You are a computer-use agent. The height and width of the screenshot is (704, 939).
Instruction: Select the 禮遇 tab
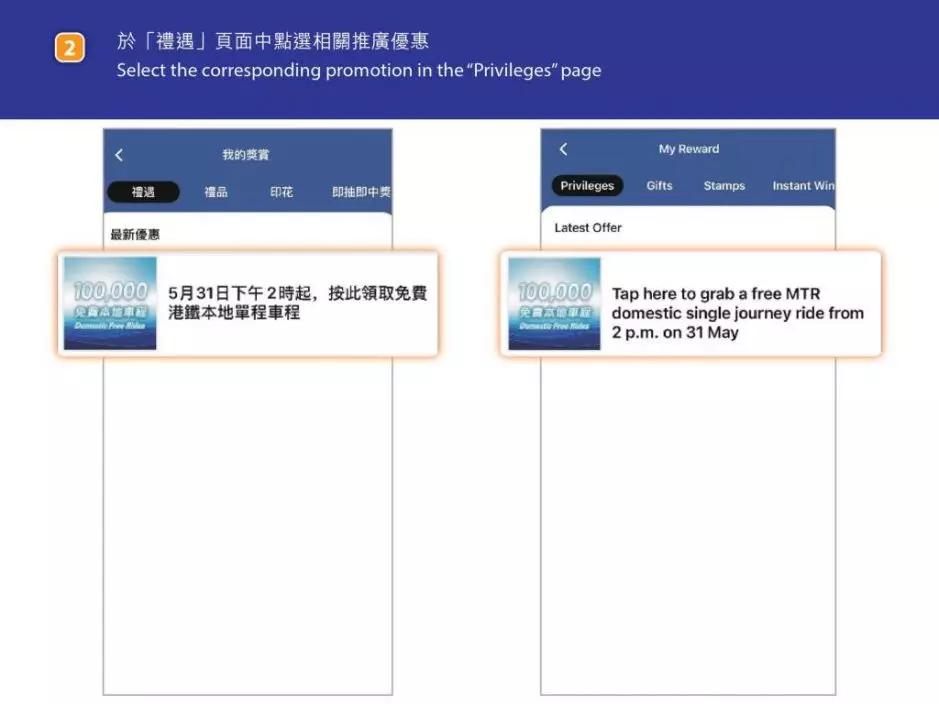coord(142,192)
